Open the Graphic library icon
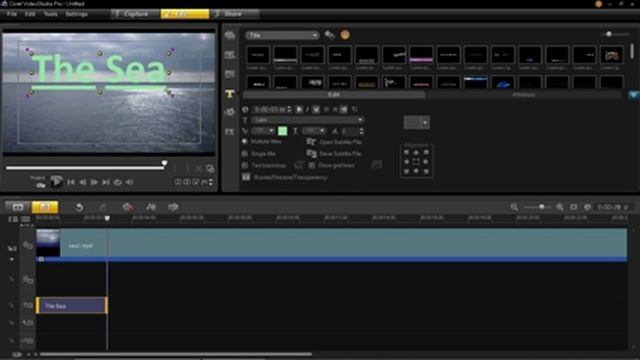 230,112
